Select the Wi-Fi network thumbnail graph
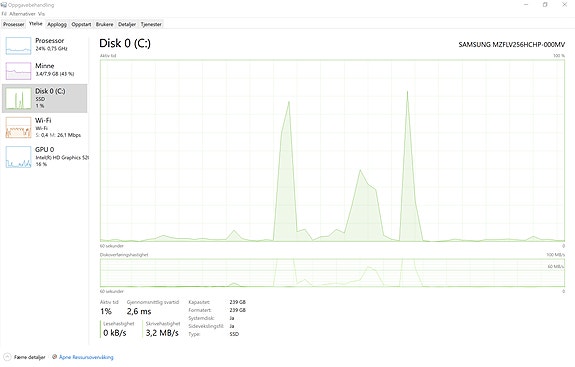 coord(18,128)
